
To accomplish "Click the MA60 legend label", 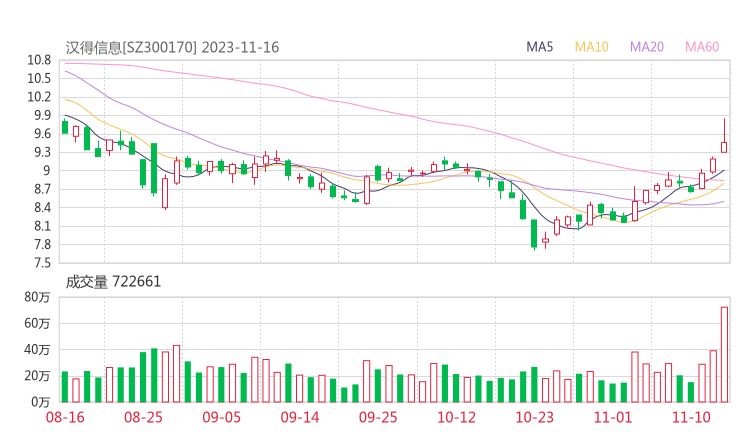I will click(x=702, y=47).
